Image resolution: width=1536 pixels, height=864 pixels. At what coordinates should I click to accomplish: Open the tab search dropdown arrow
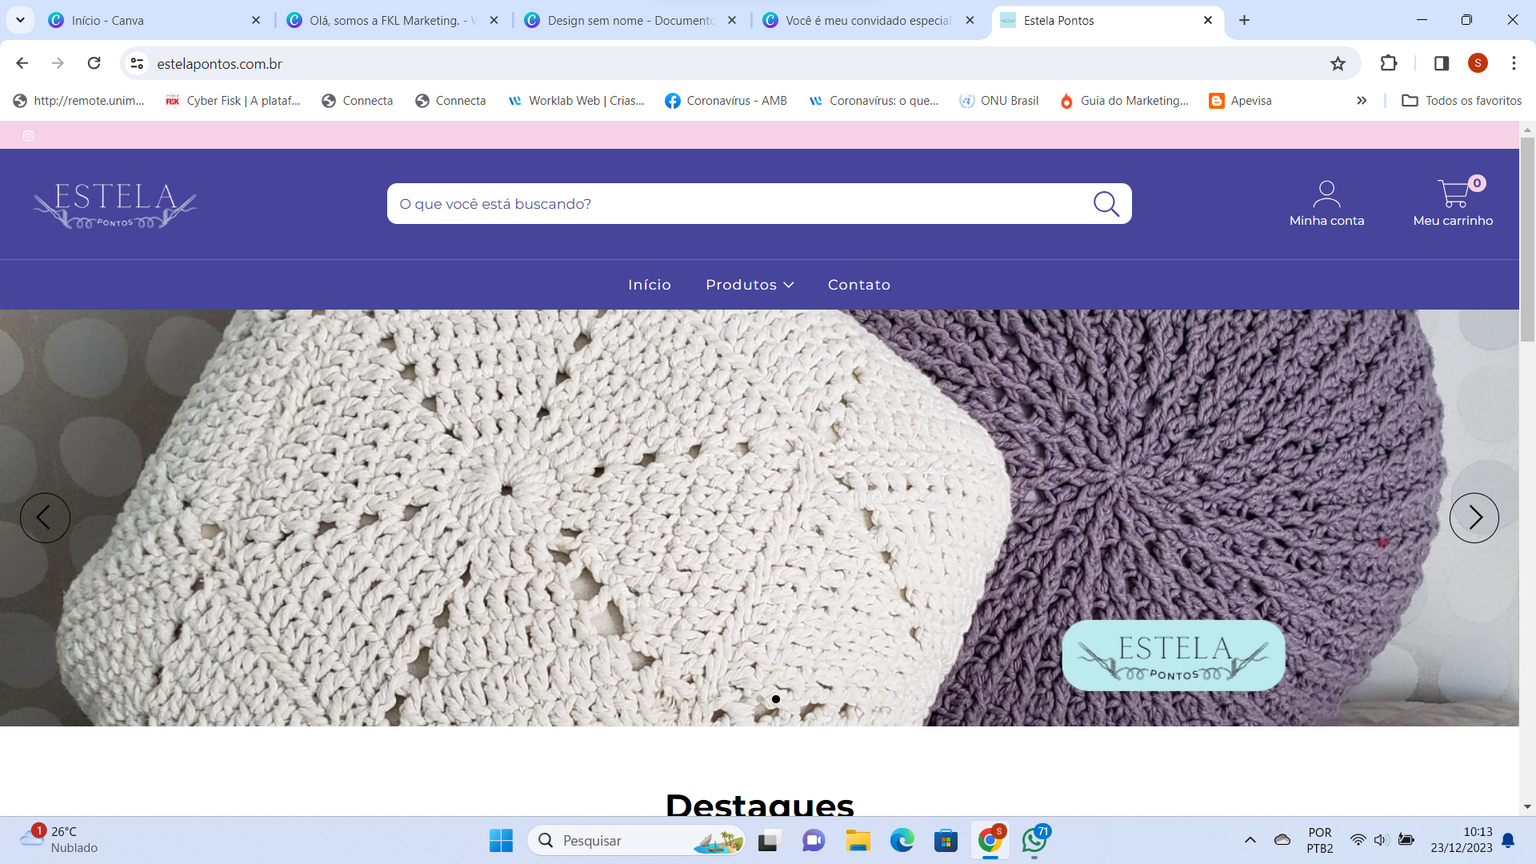pyautogui.click(x=20, y=20)
